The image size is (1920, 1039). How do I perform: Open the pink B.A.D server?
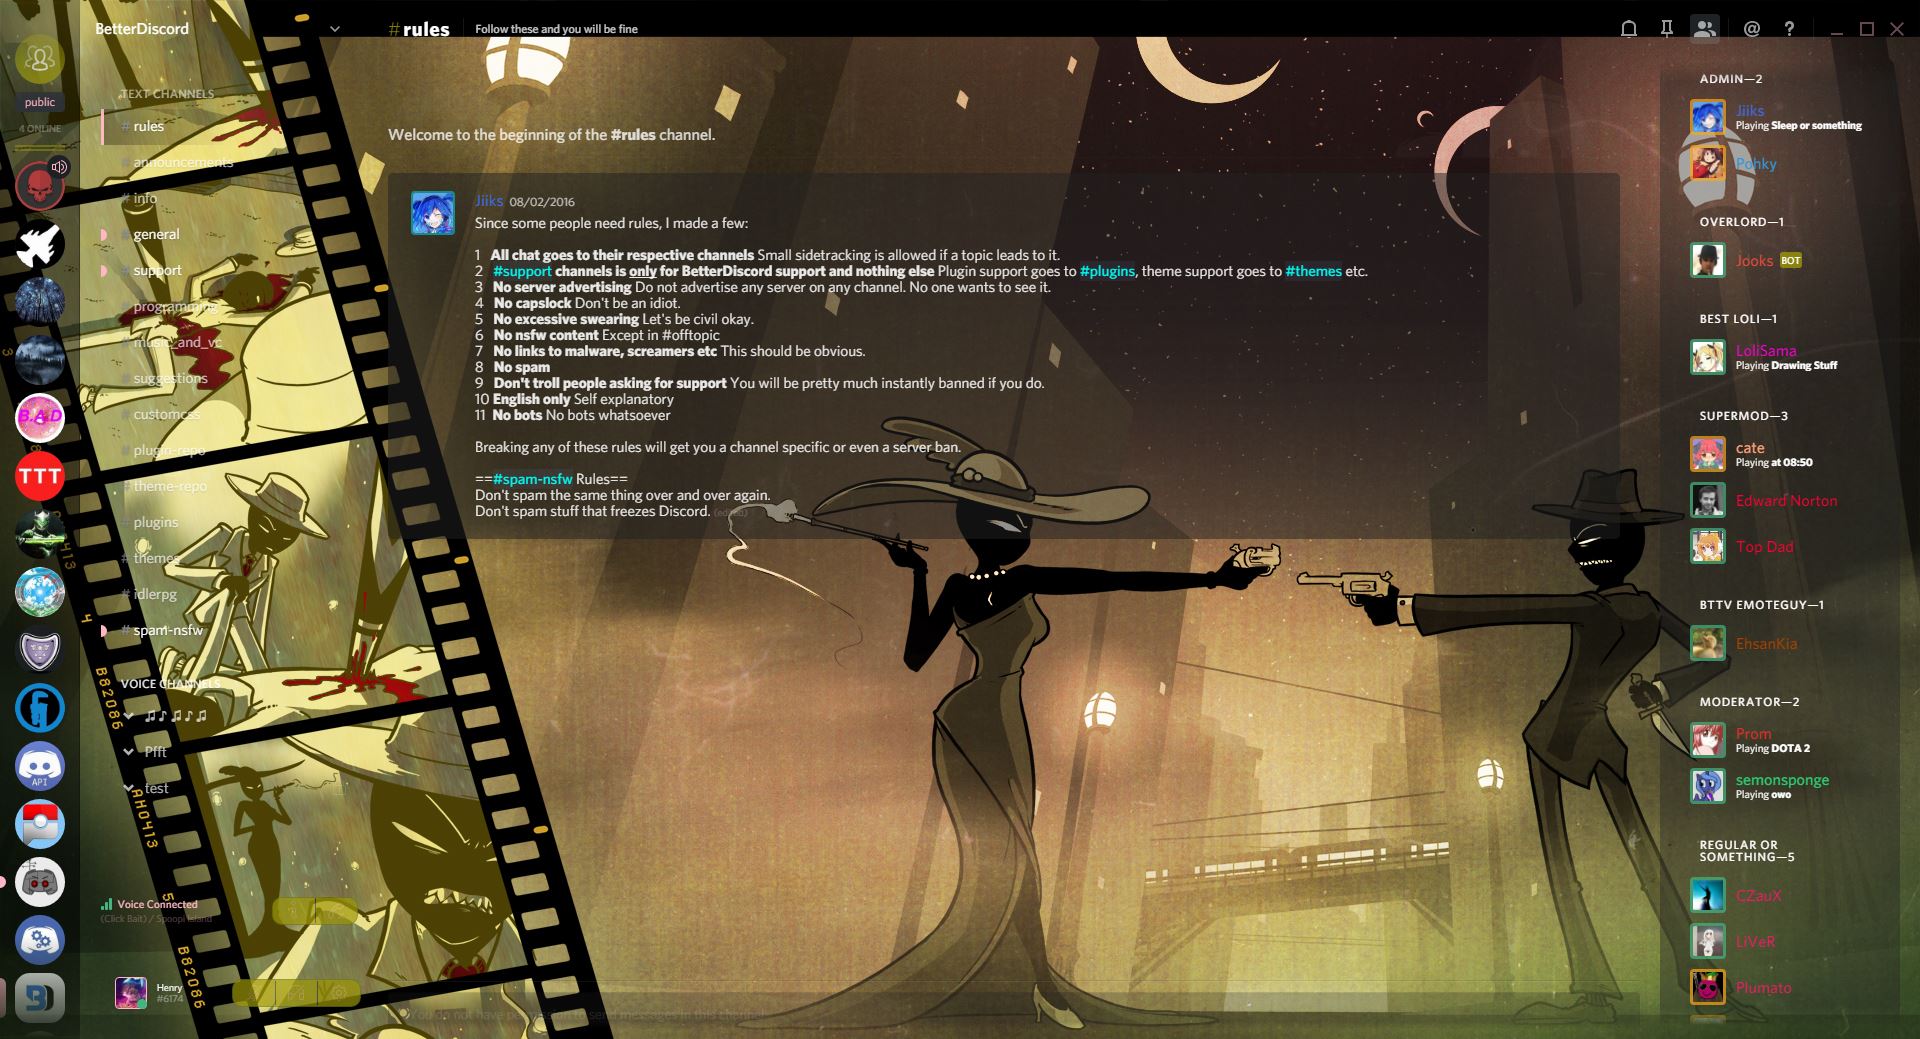pyautogui.click(x=40, y=418)
